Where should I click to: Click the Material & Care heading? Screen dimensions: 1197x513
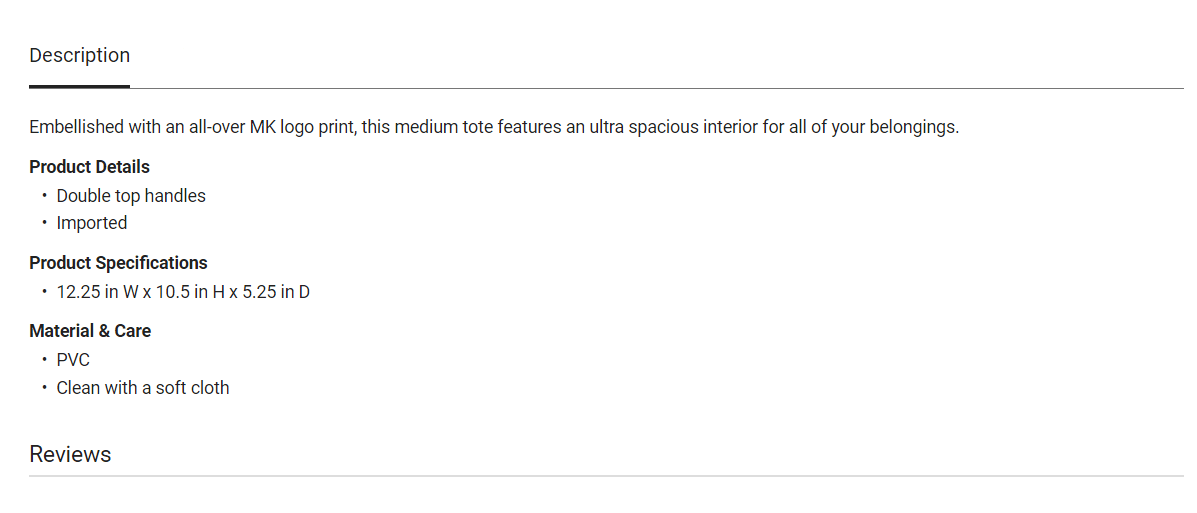90,331
